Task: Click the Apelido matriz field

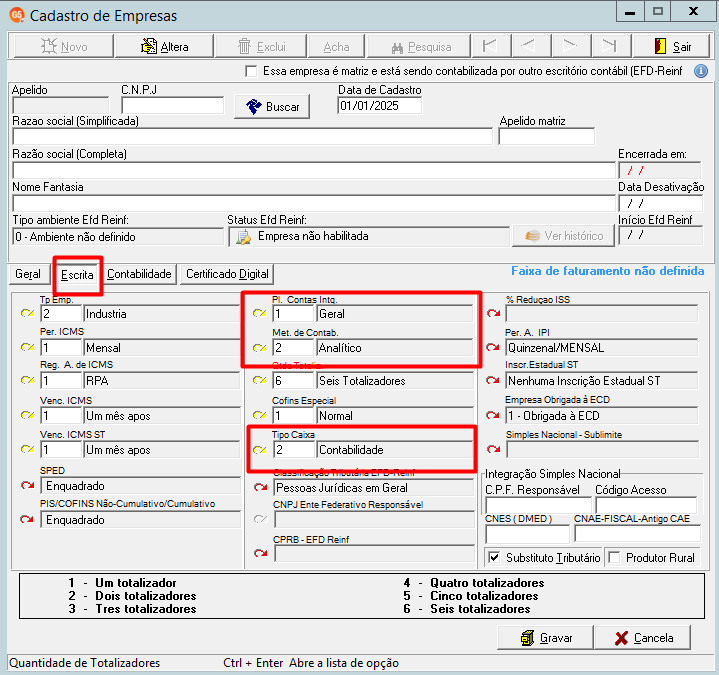Action: point(547,137)
